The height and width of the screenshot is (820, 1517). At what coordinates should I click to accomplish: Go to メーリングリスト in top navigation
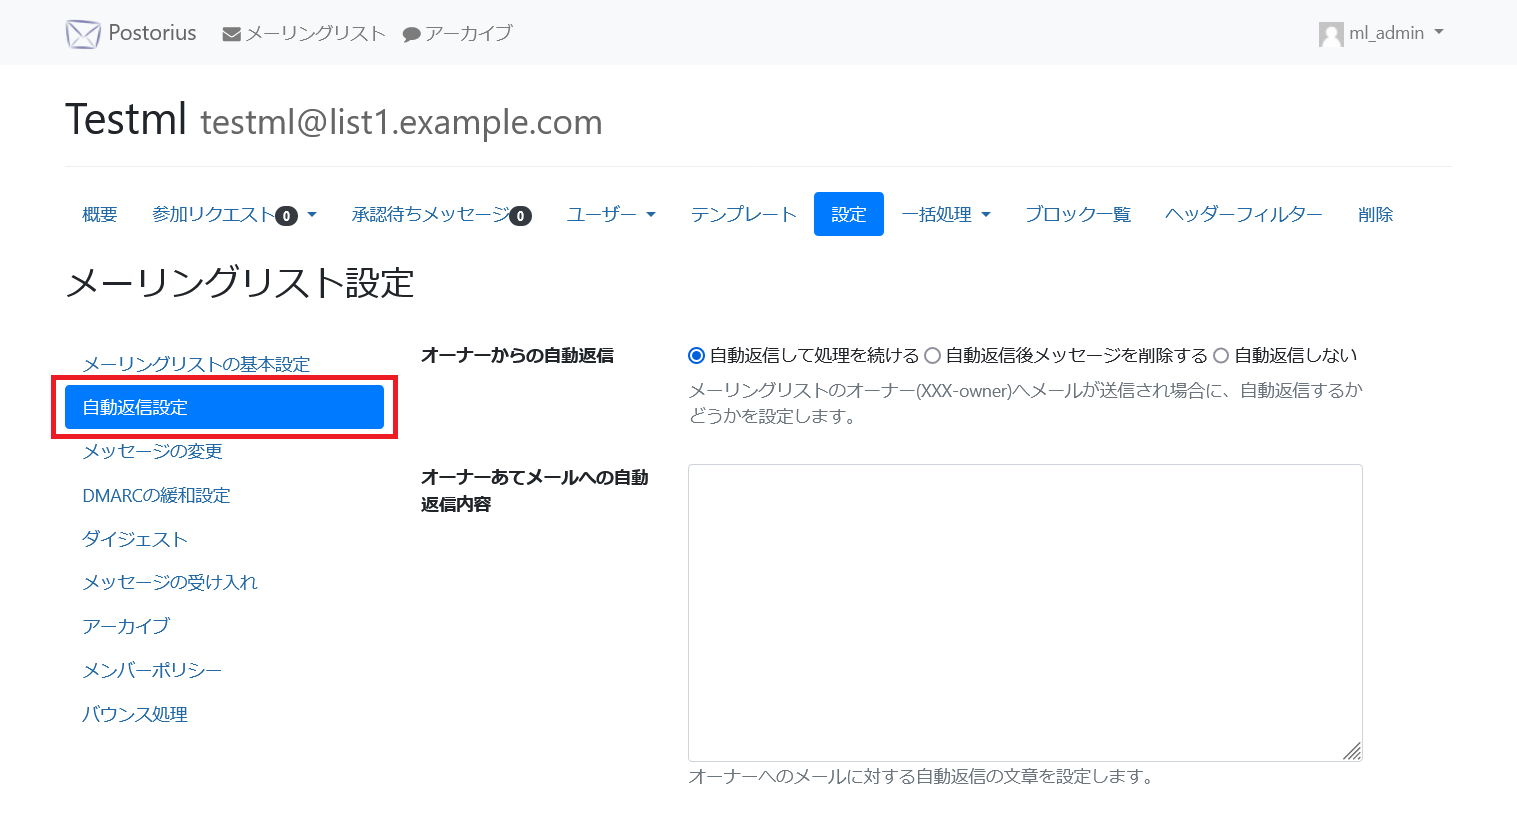pyautogui.click(x=304, y=33)
